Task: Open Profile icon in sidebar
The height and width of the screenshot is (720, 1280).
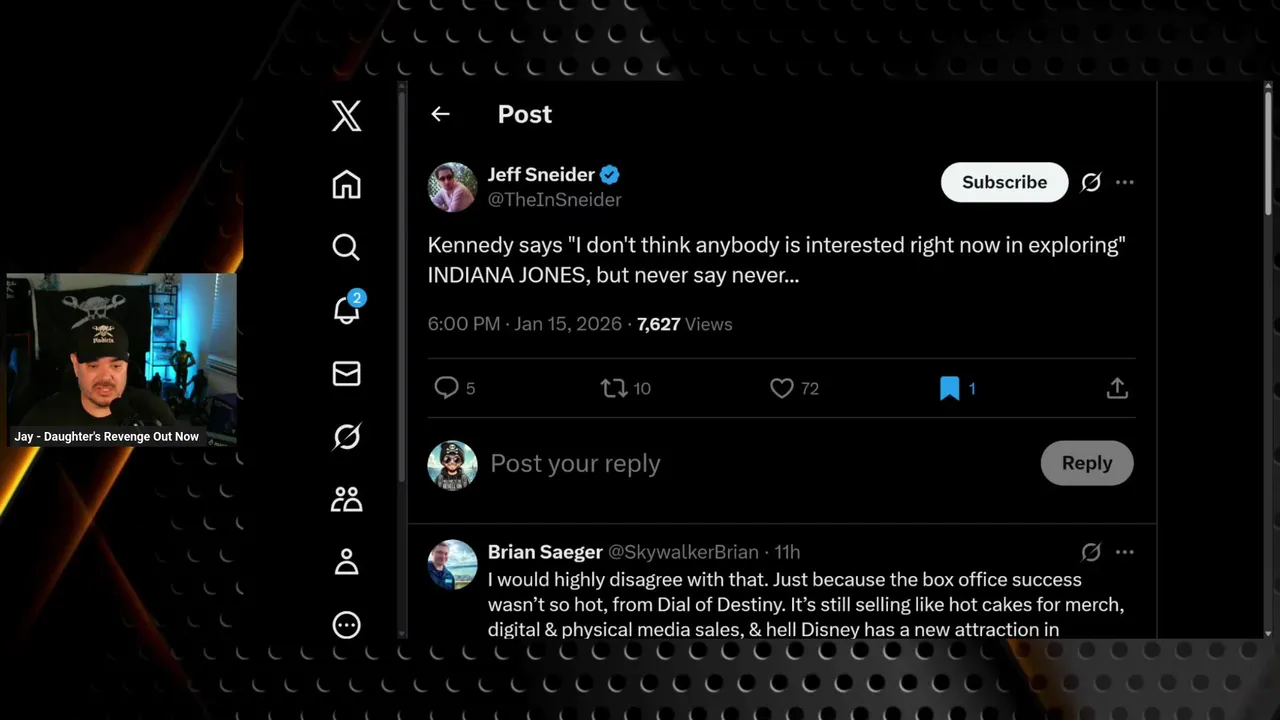Action: click(x=346, y=562)
